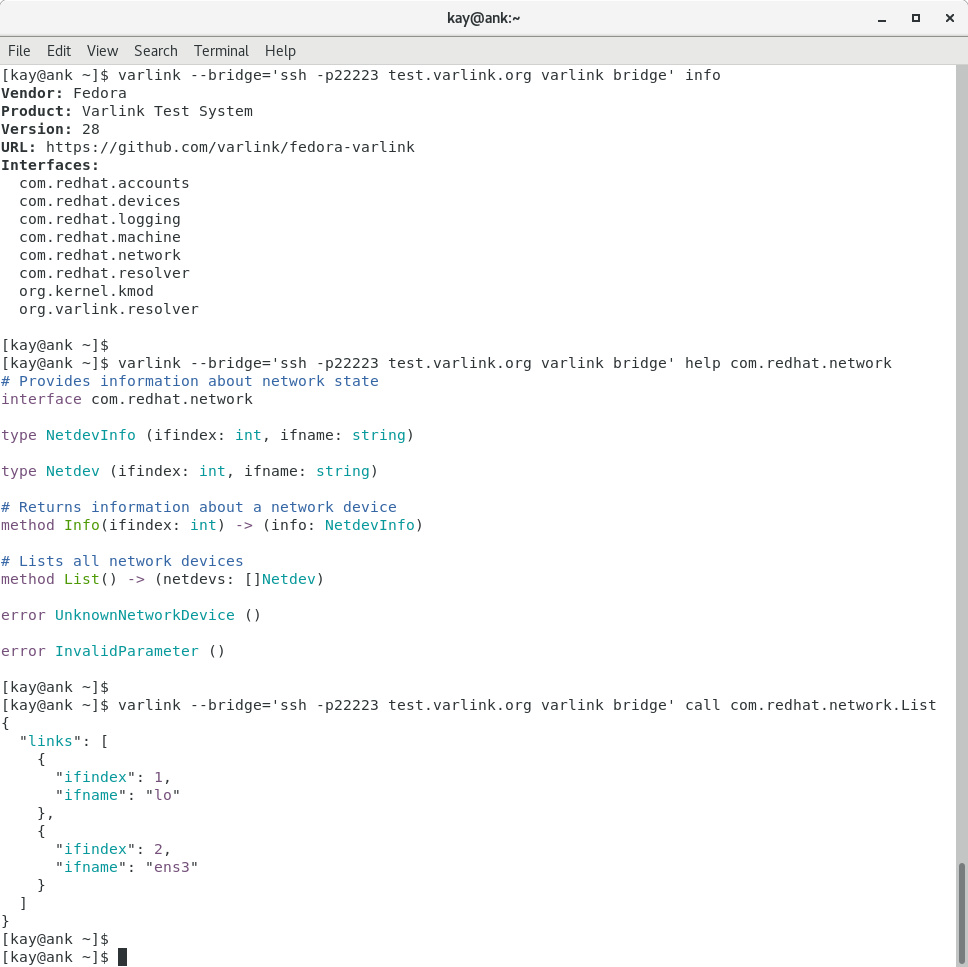Click the org.varlink.resolver interface line
The image size is (968, 967).
[x=109, y=309]
